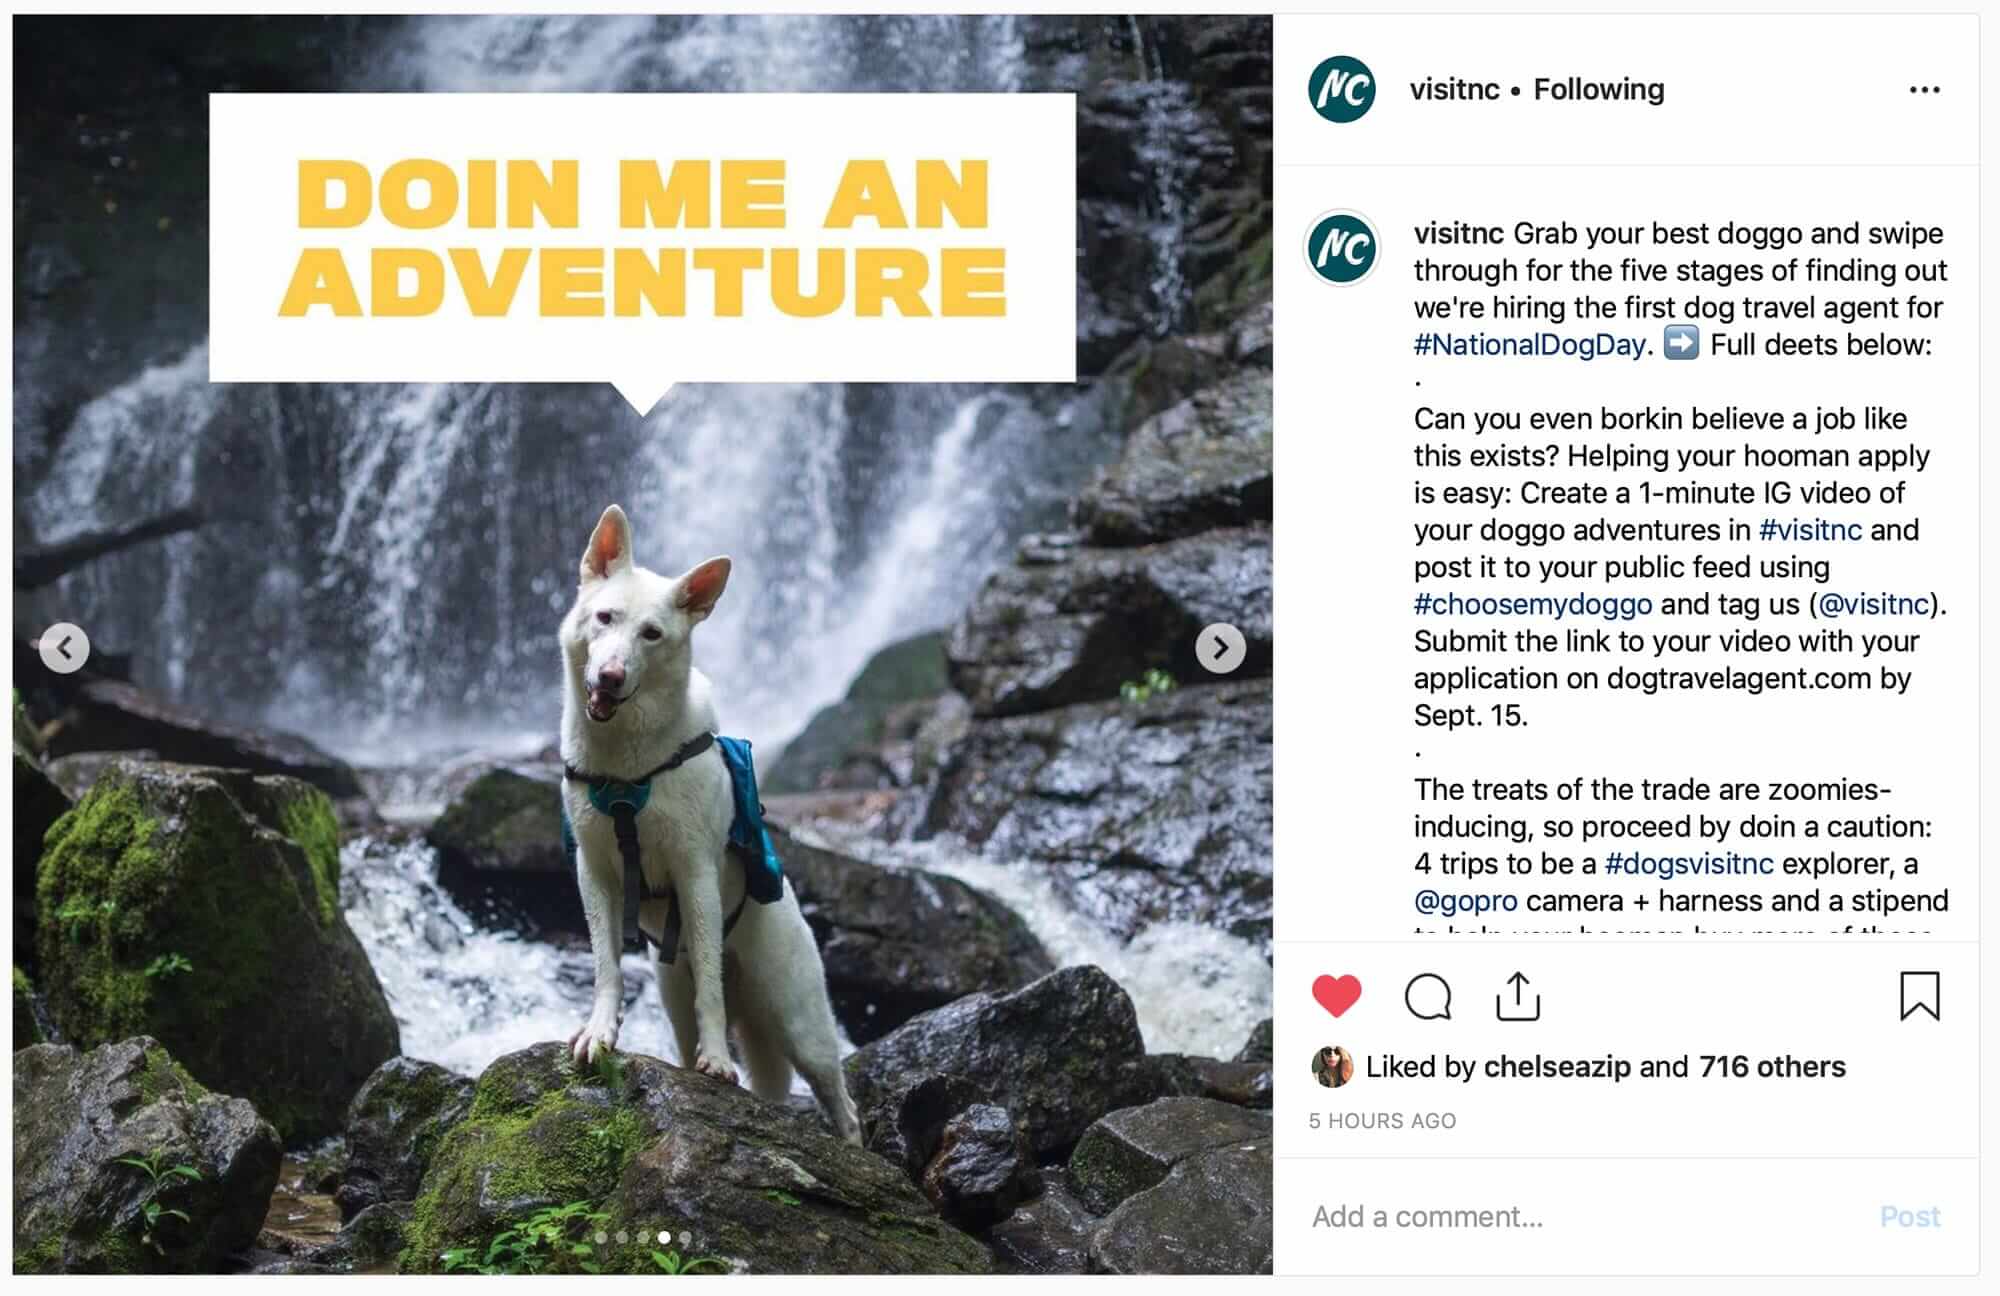Open the #choosemydoggo hashtag link
This screenshot has width=2000, height=1296.
[x=1532, y=604]
